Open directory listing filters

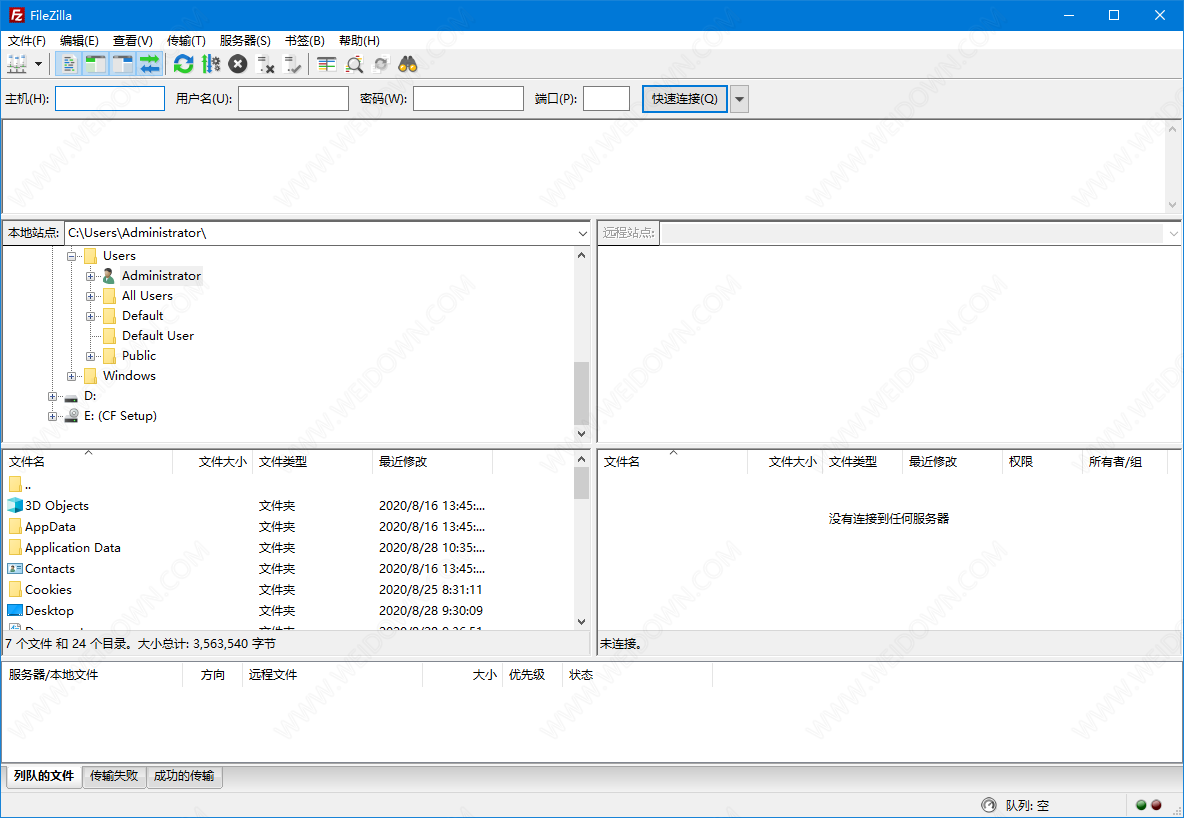point(326,64)
